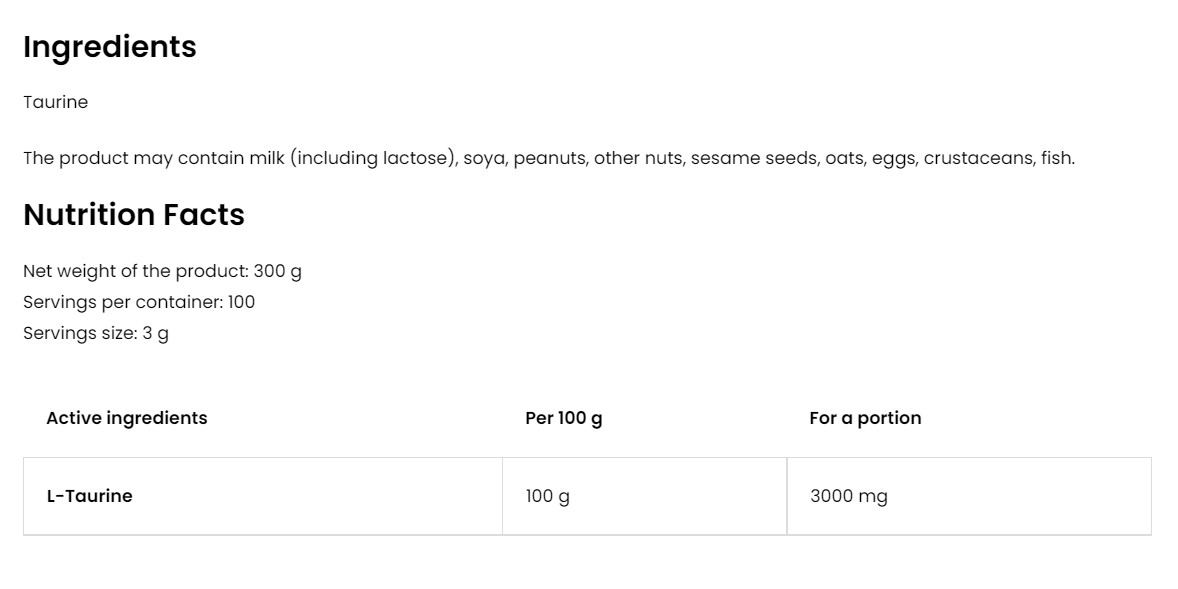Click the word "soya" in allergen notice
The width and height of the screenshot is (1178, 589).
tap(483, 158)
